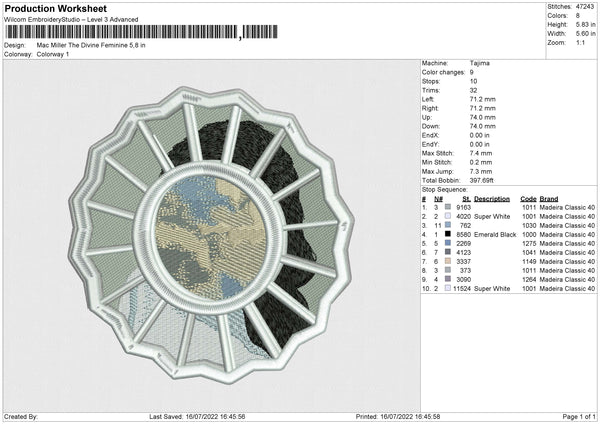
Task: Click the Stop Sequence heading
Action: (x=445, y=188)
